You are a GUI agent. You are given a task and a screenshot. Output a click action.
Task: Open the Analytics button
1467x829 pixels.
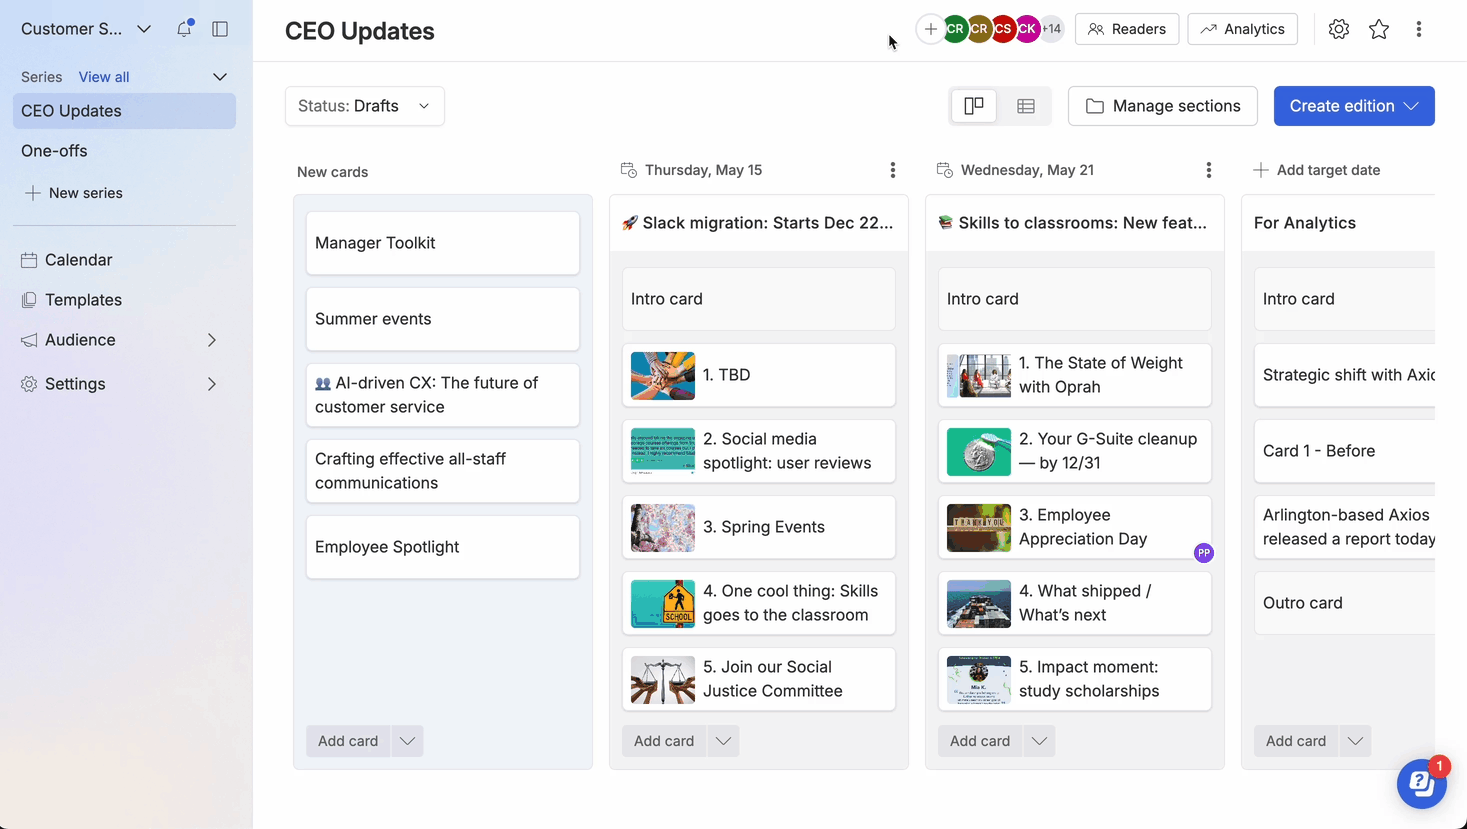(x=1243, y=29)
